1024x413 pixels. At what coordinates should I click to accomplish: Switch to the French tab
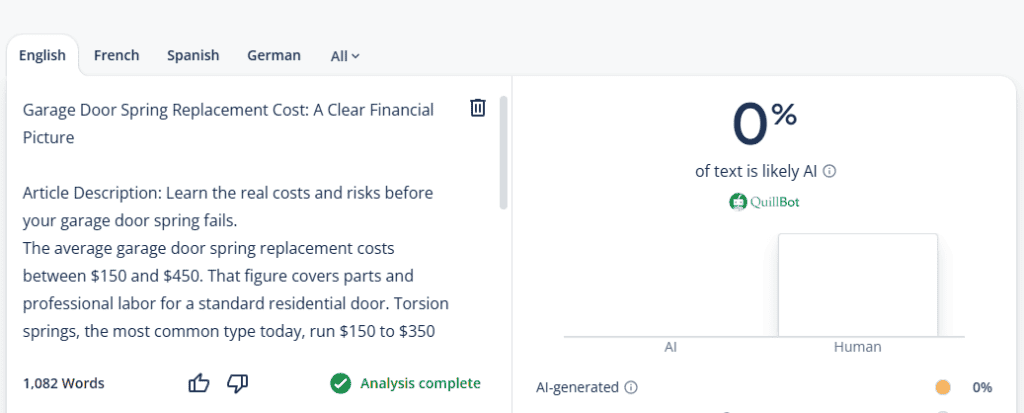117,55
